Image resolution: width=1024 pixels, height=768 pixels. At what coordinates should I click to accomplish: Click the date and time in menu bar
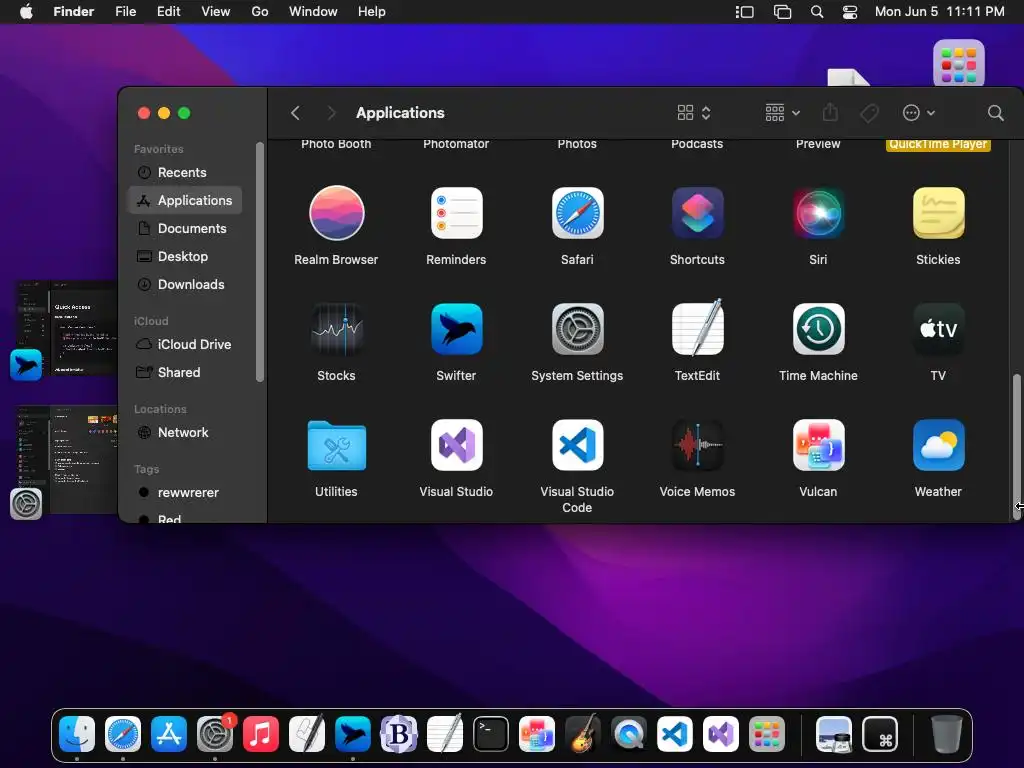[939, 12]
